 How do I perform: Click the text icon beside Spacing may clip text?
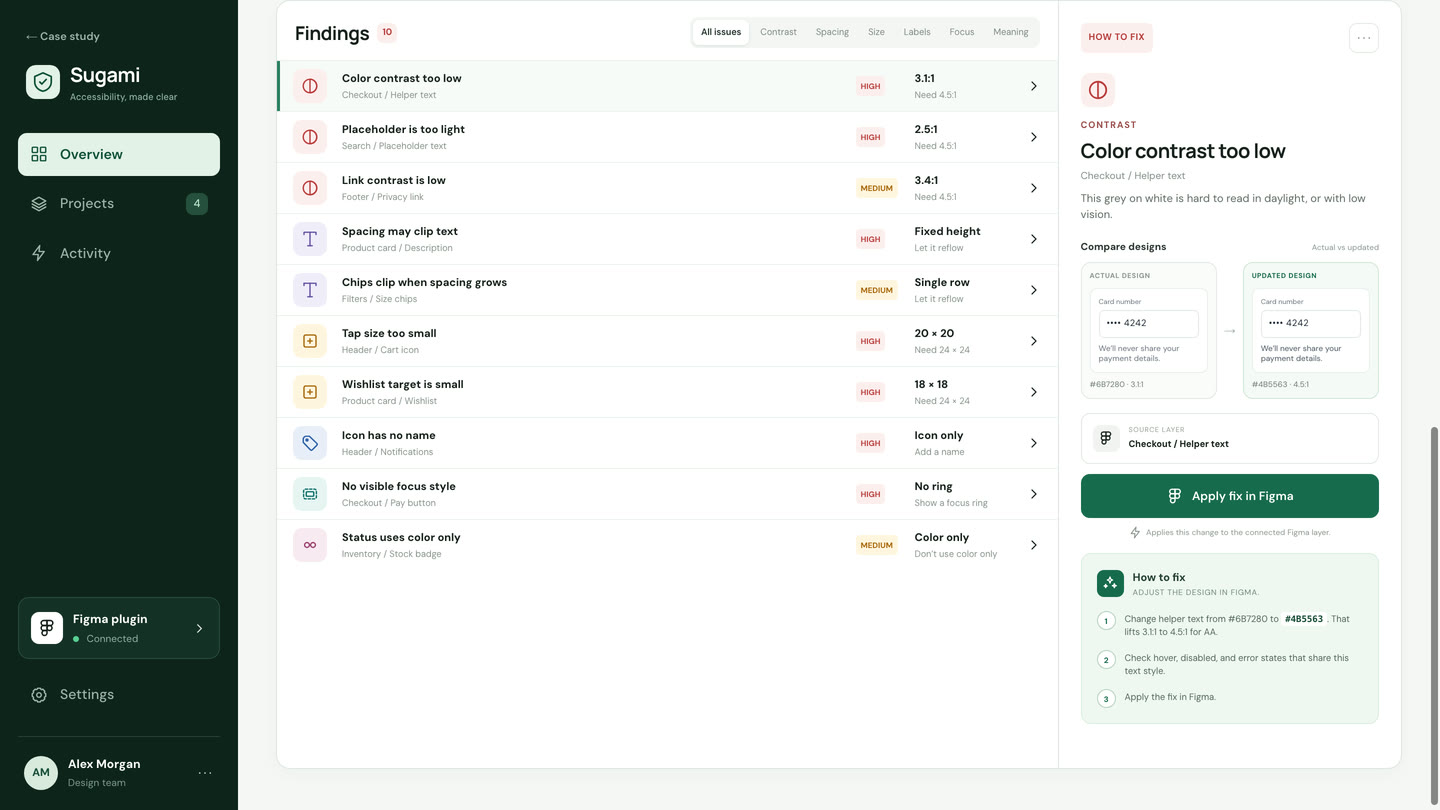coord(310,239)
